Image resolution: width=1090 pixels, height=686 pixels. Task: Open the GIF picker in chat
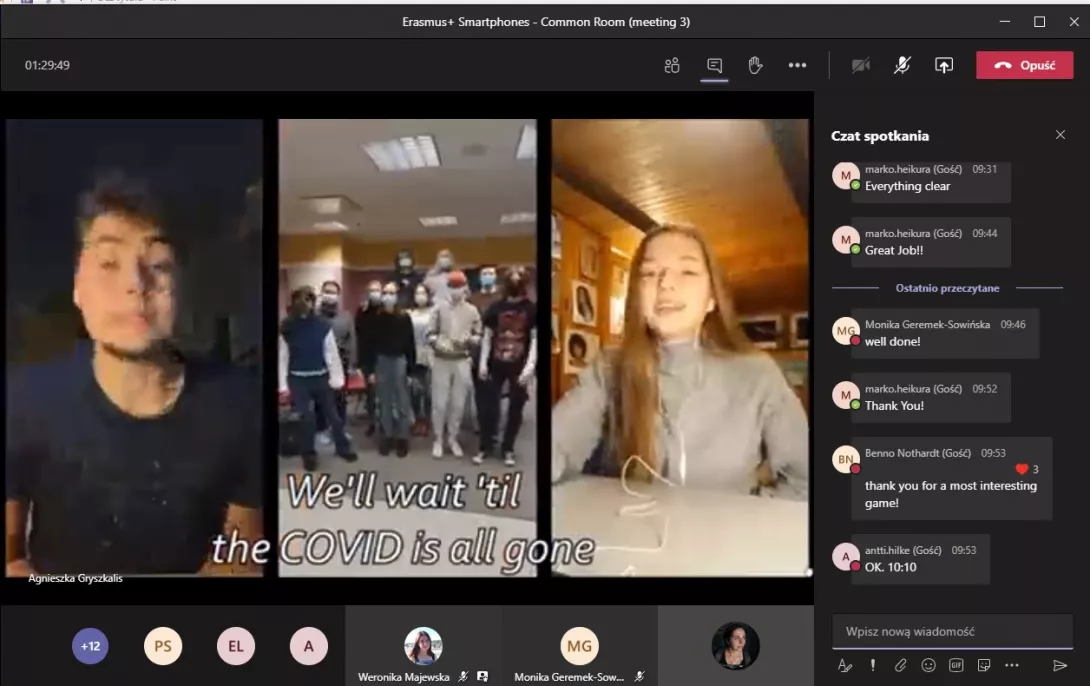[x=956, y=665]
